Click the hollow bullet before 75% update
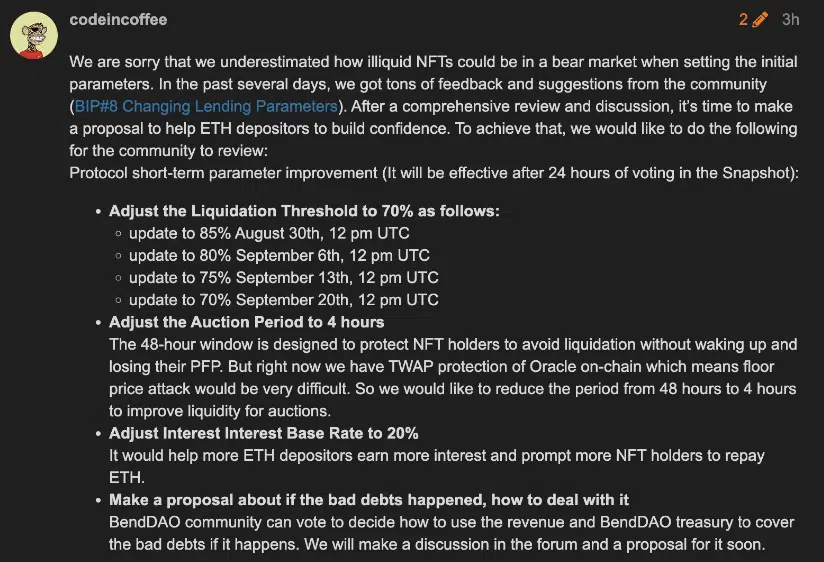This screenshot has height=562, width=824. click(x=119, y=278)
